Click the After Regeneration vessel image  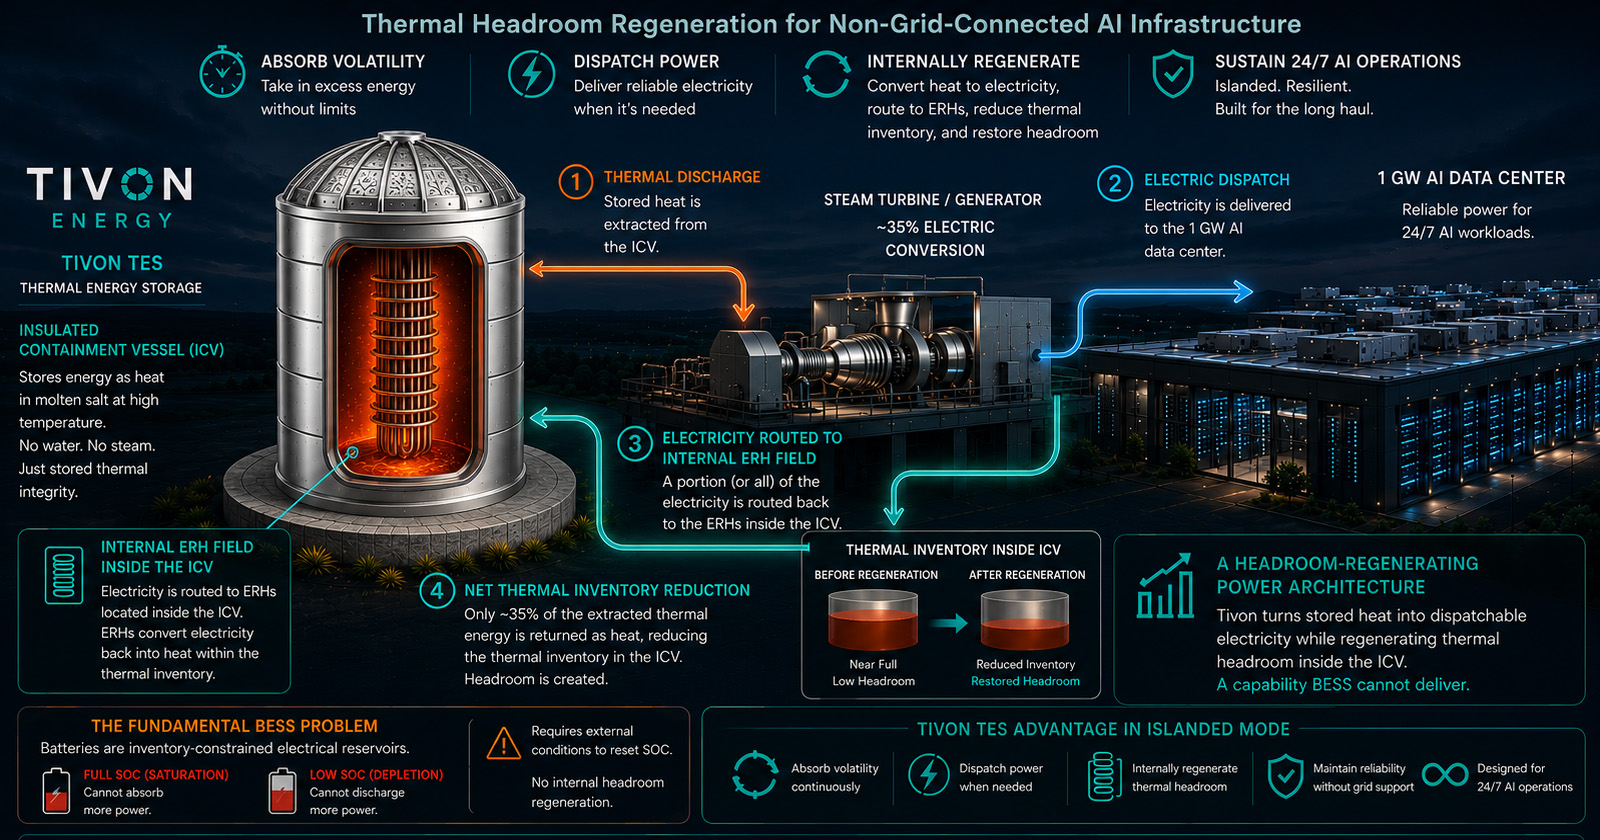(1025, 620)
